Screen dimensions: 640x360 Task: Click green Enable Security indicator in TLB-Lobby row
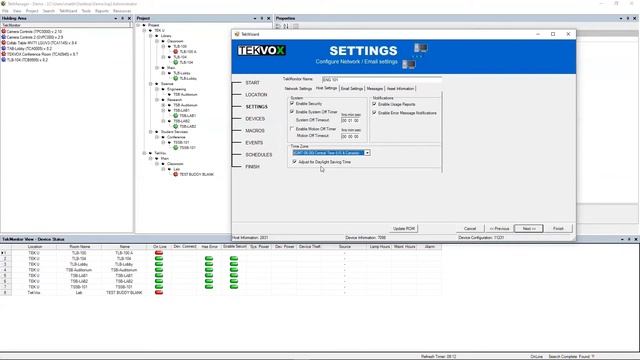(233, 264)
